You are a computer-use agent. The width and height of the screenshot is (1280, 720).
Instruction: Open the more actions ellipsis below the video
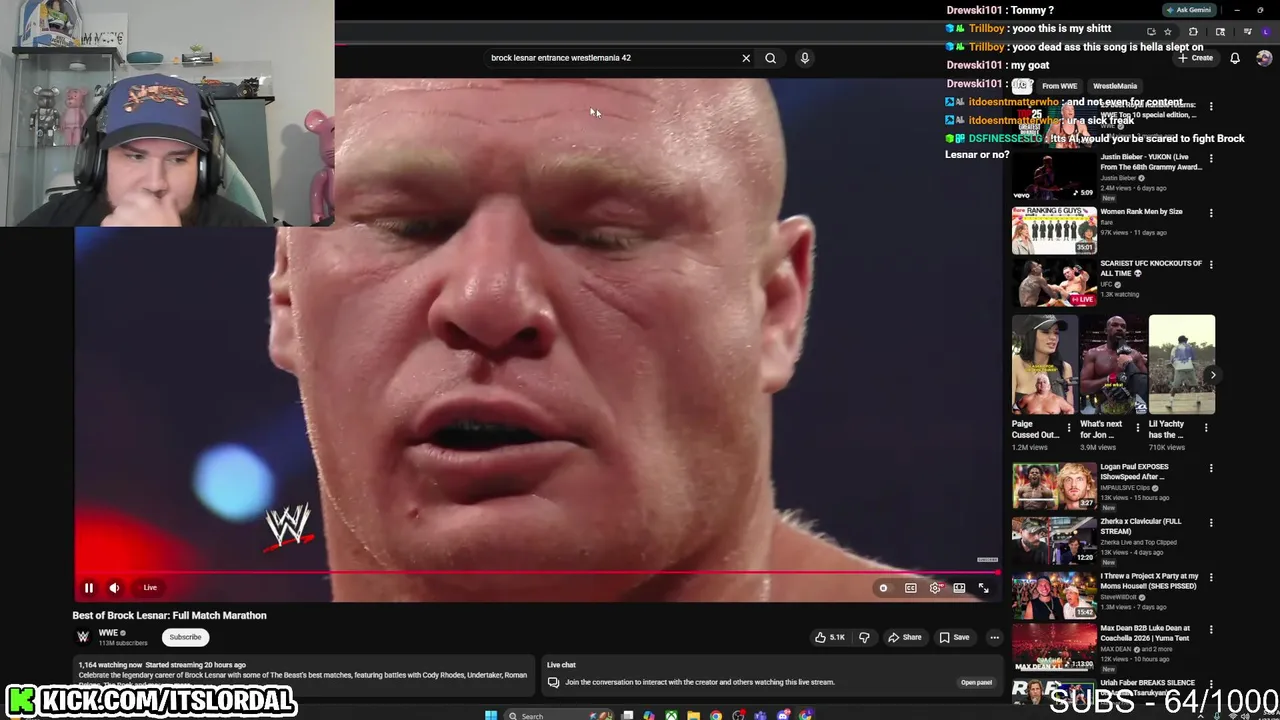pyautogui.click(x=994, y=637)
